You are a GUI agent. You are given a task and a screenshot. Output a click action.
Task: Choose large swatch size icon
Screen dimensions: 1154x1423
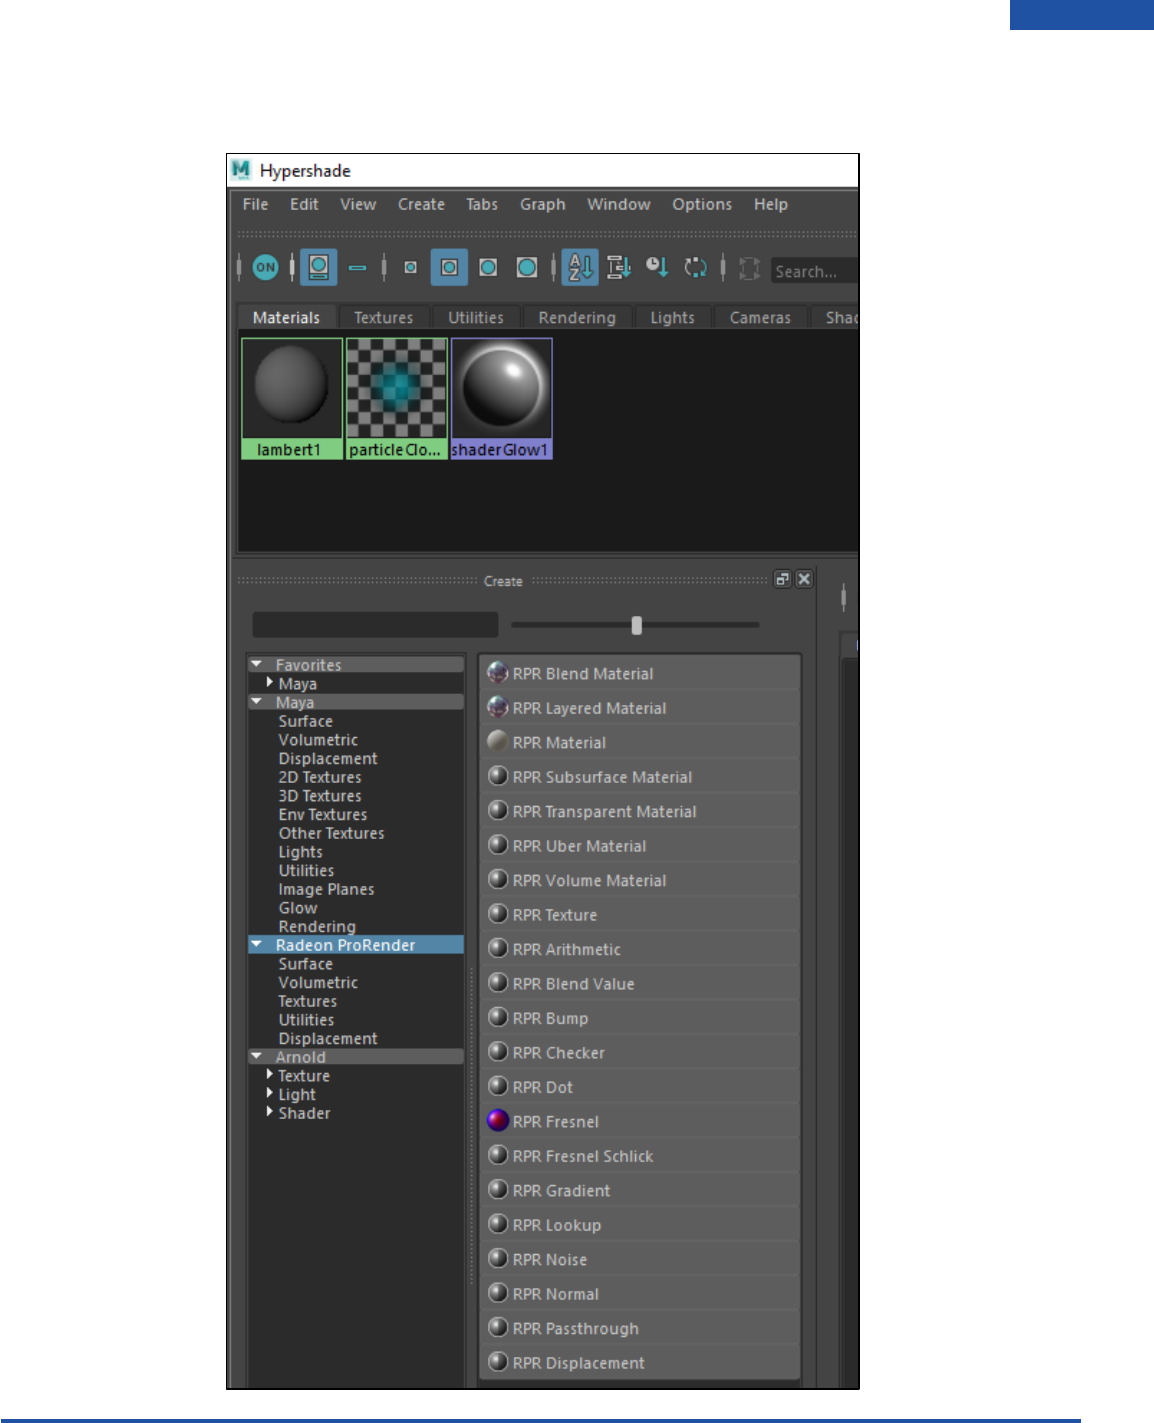pos(488,267)
